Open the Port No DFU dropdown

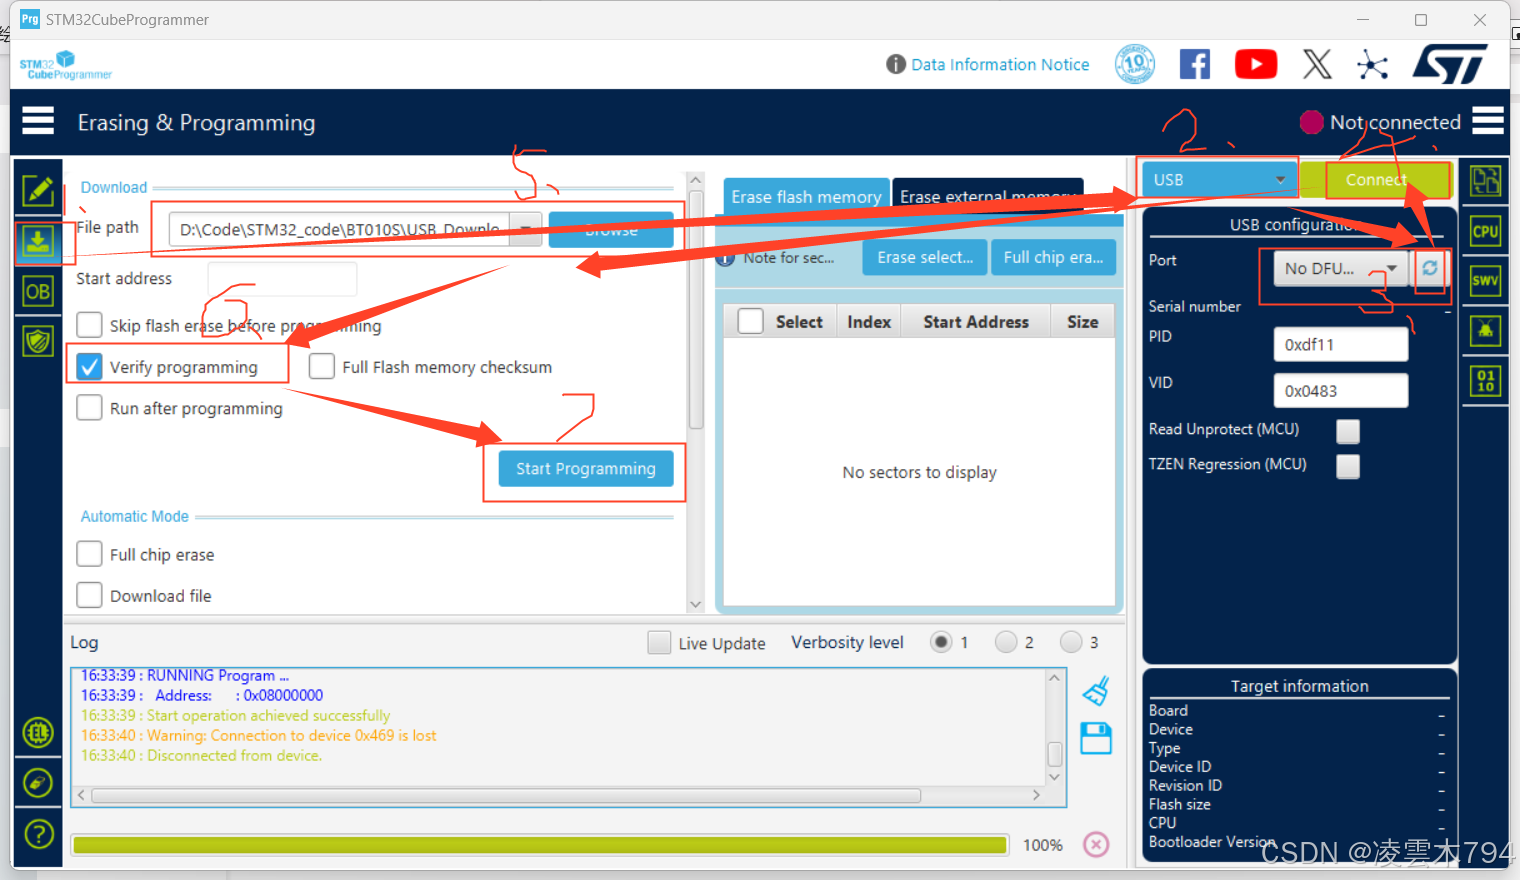1341,268
